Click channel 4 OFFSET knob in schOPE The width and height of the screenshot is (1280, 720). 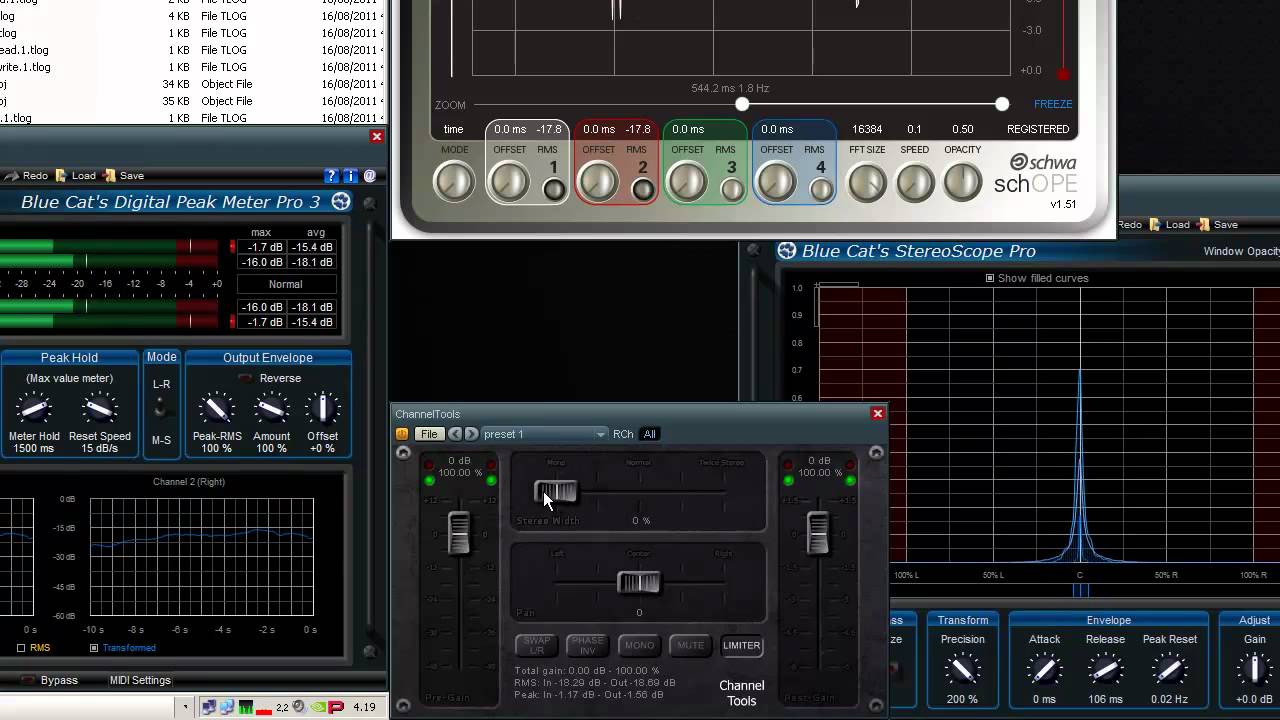point(776,182)
